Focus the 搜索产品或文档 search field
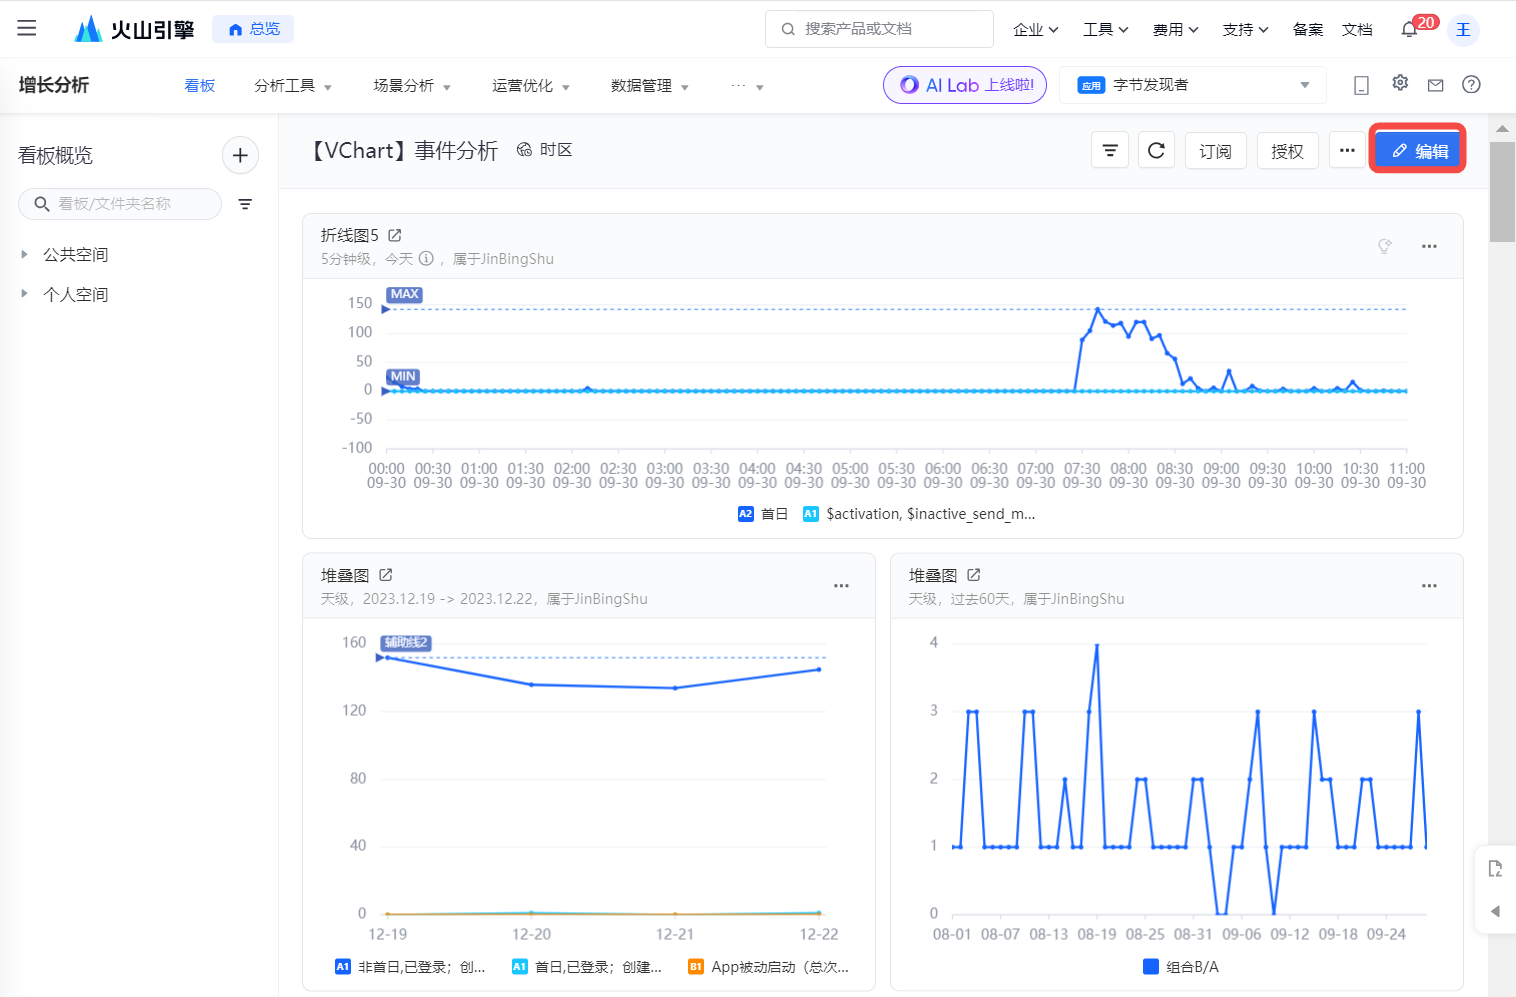 (879, 29)
